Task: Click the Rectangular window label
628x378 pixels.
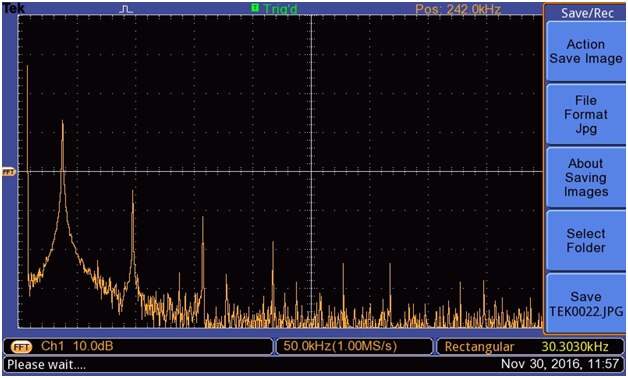Action: 479,347
